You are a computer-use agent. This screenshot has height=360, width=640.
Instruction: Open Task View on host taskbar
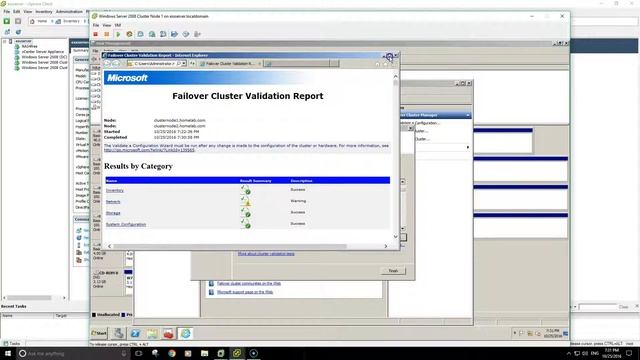pos(139,353)
